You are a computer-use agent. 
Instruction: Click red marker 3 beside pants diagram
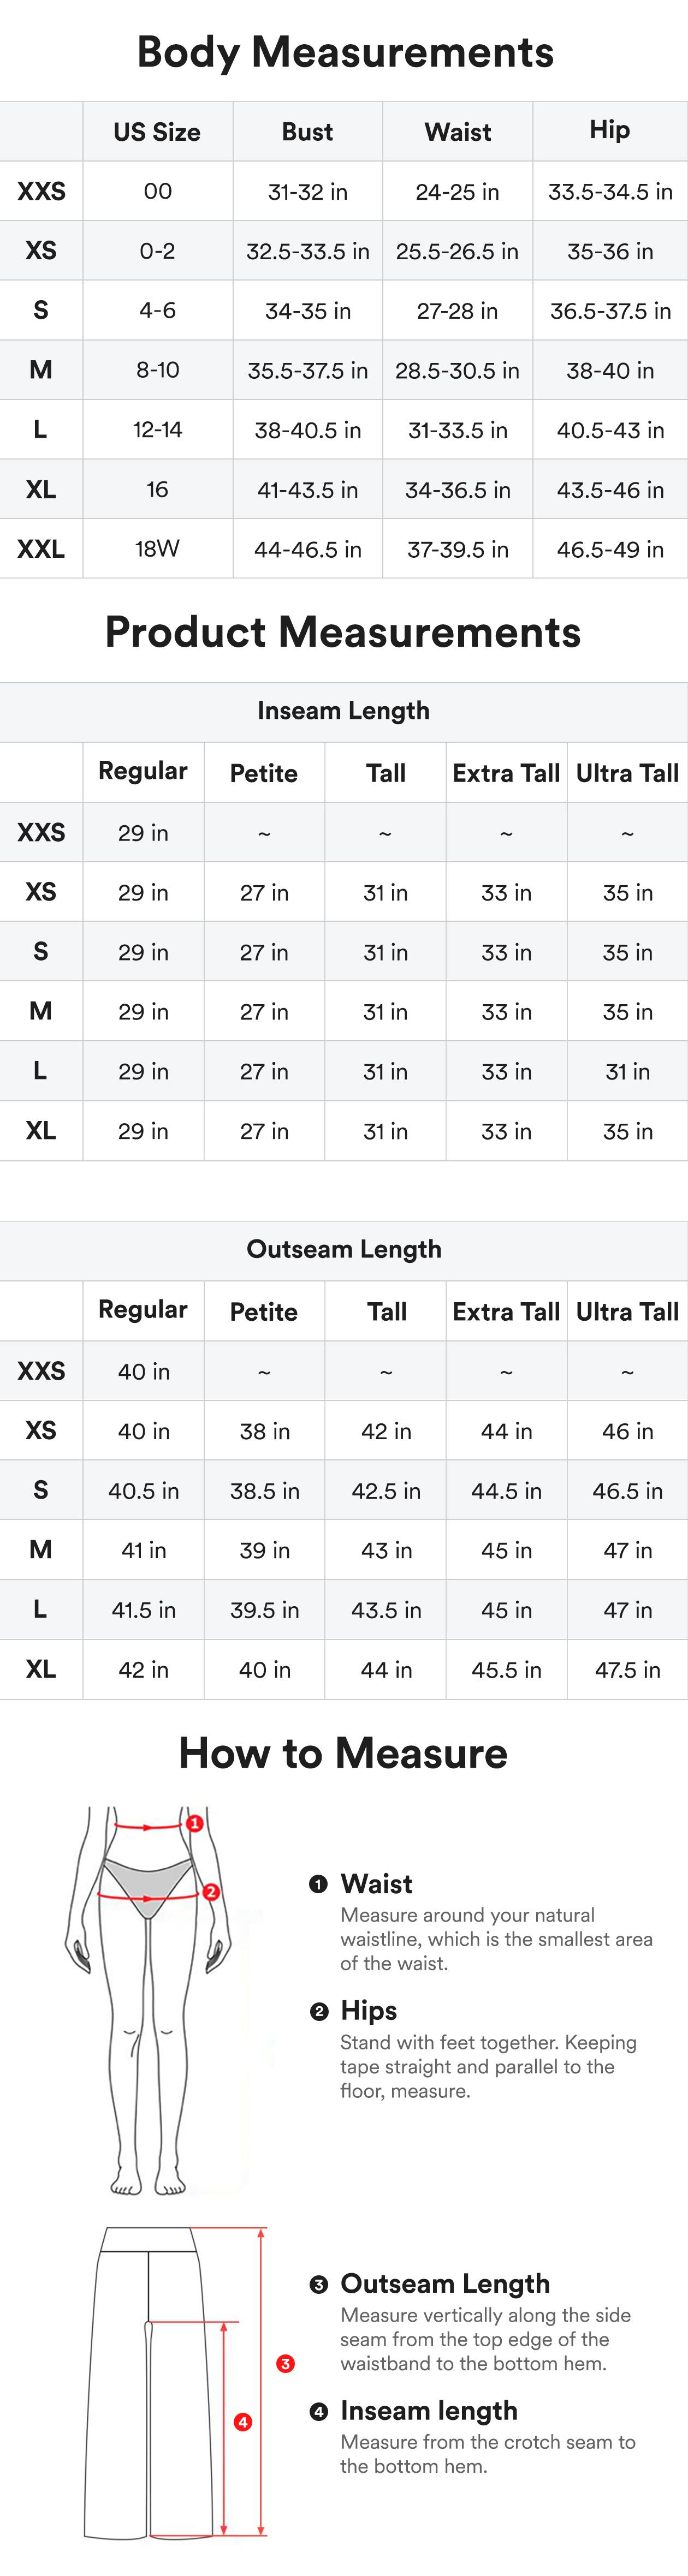pyautogui.click(x=285, y=2364)
